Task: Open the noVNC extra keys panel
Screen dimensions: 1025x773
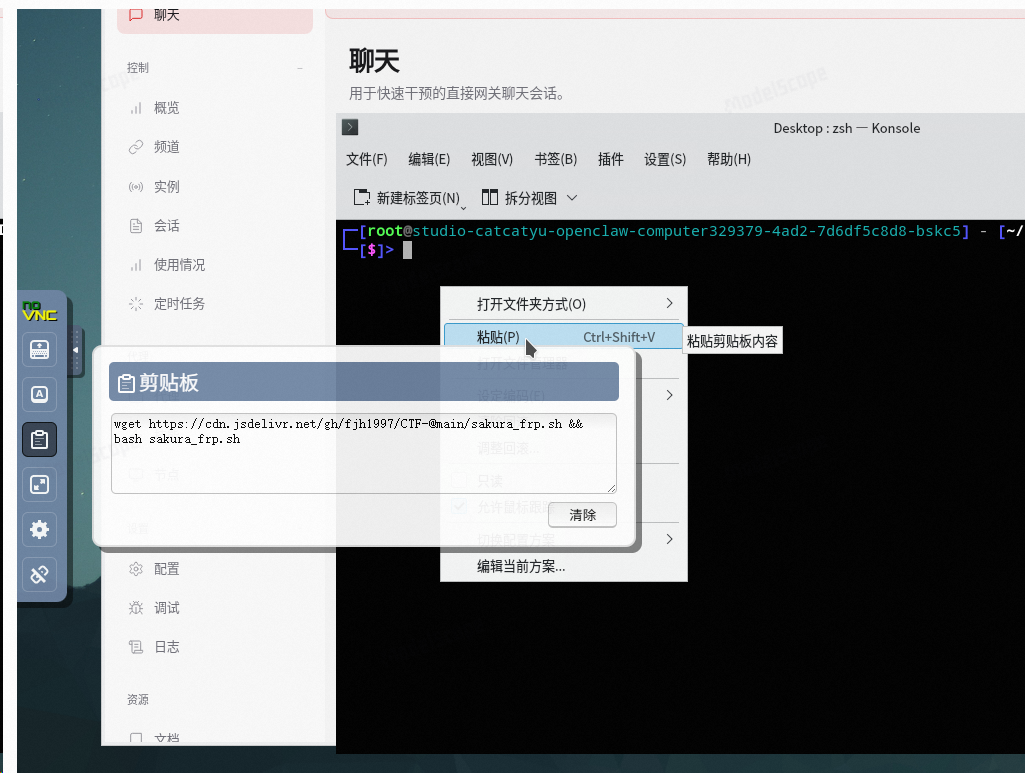Action: click(39, 395)
